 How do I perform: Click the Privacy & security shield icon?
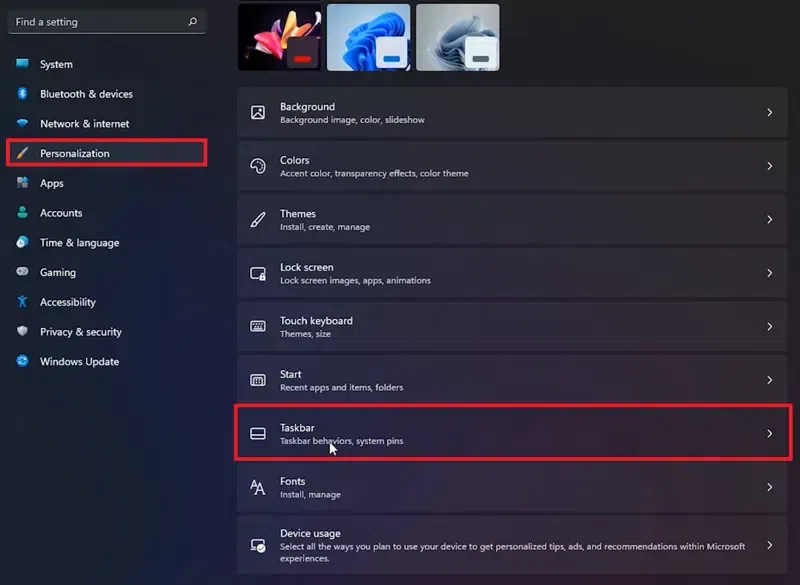[22, 331]
